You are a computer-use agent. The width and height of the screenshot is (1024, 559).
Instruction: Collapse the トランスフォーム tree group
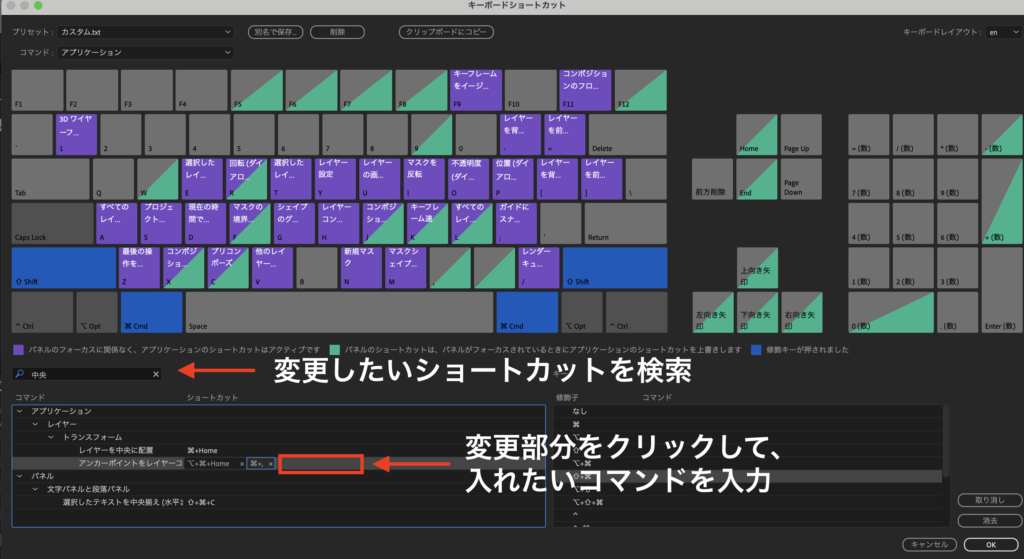coord(51,437)
